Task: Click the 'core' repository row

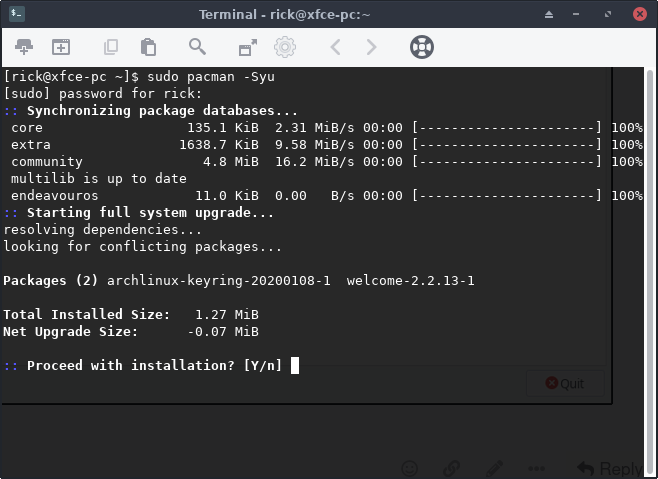Action: pyautogui.click(x=326, y=128)
